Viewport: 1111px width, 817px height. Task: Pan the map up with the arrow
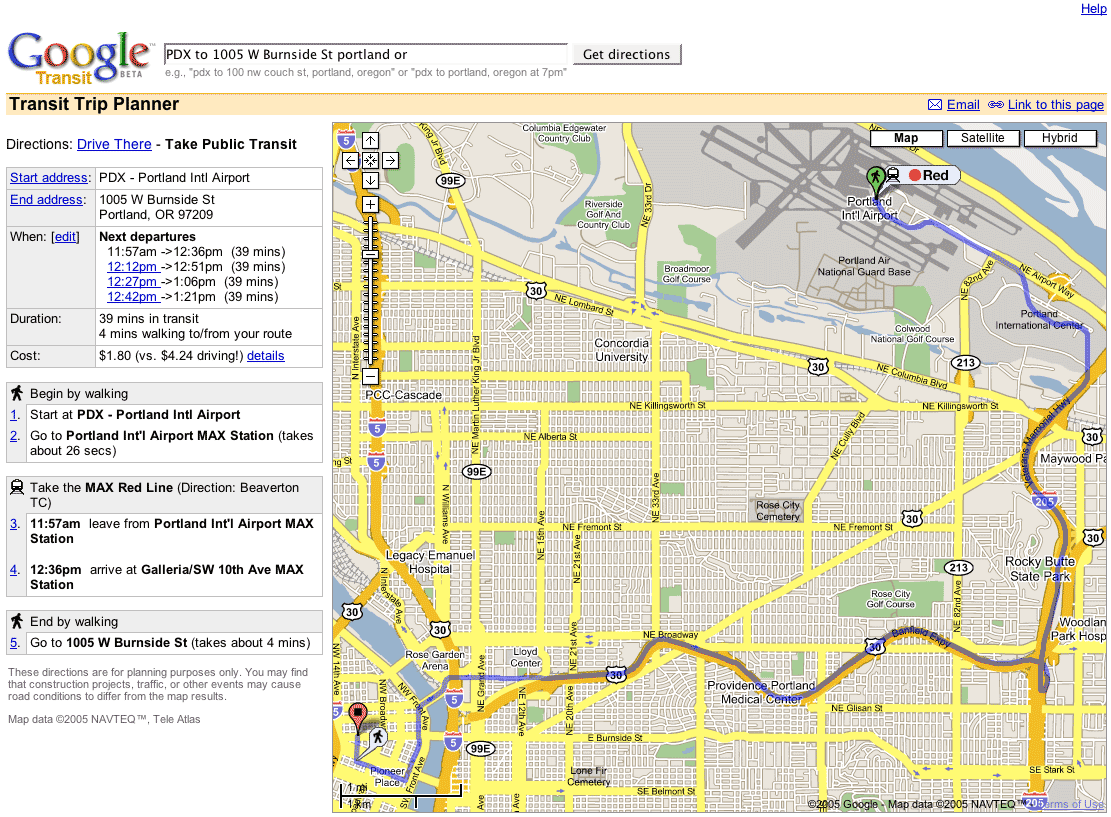[x=370, y=141]
